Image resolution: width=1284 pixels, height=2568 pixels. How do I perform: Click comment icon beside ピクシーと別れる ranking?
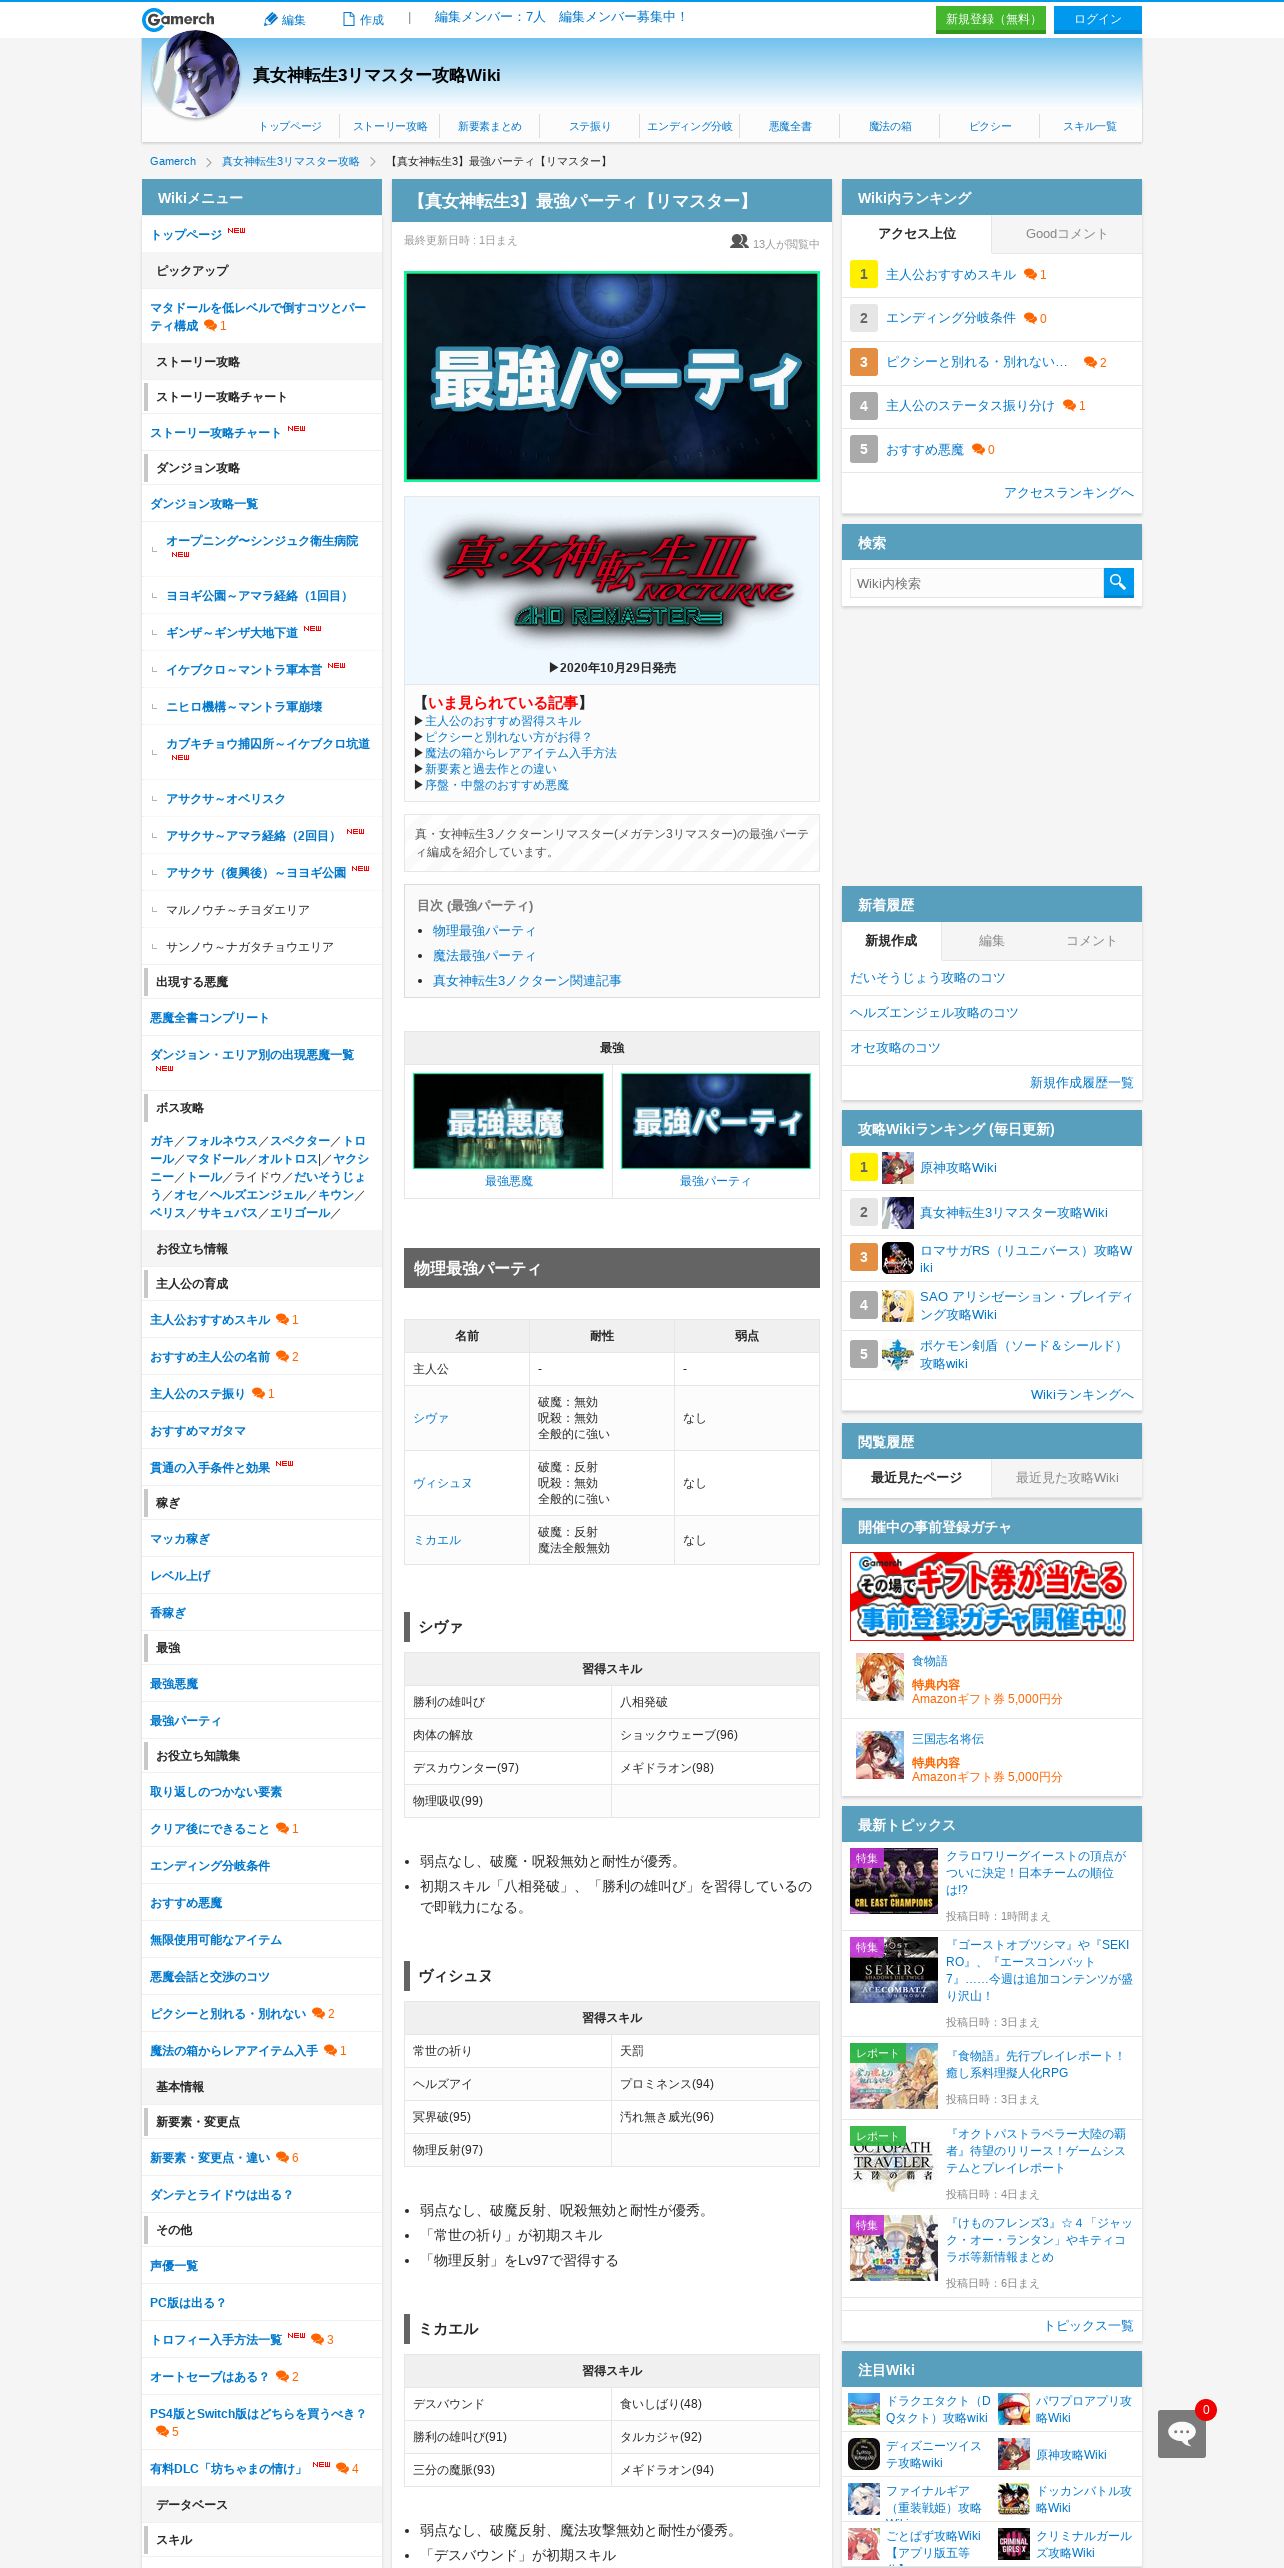point(1090,362)
